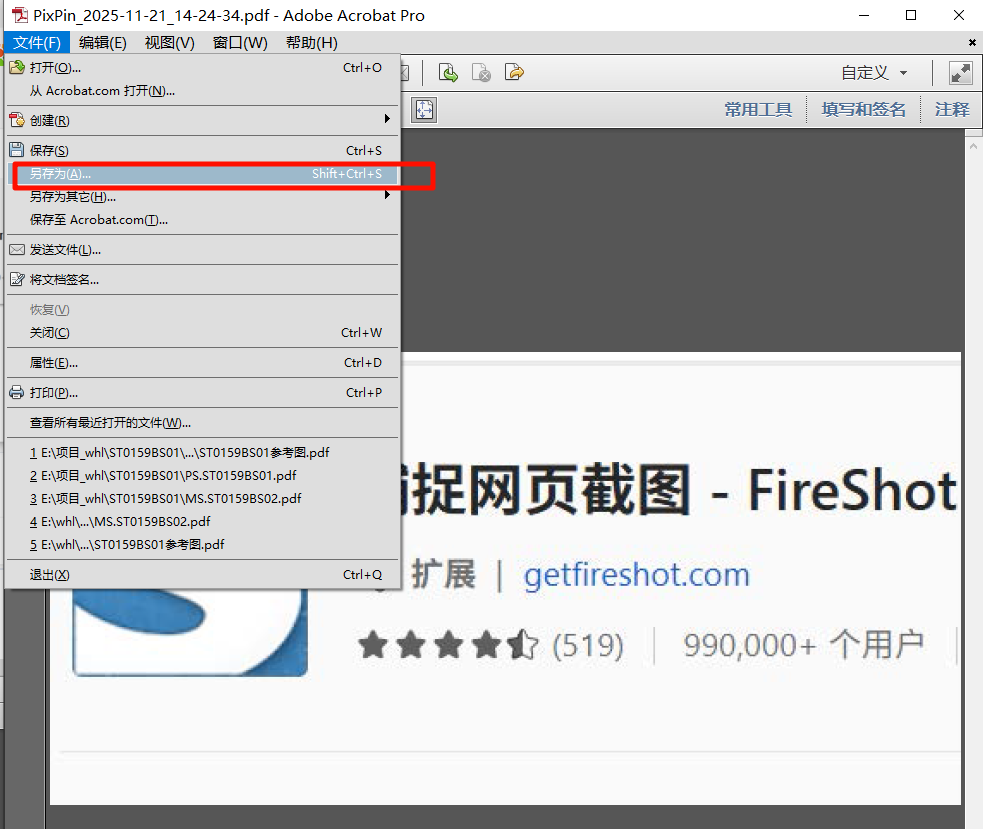Open the 填写和签名 panel
Image resolution: width=983 pixels, height=829 pixels.
tap(863, 110)
